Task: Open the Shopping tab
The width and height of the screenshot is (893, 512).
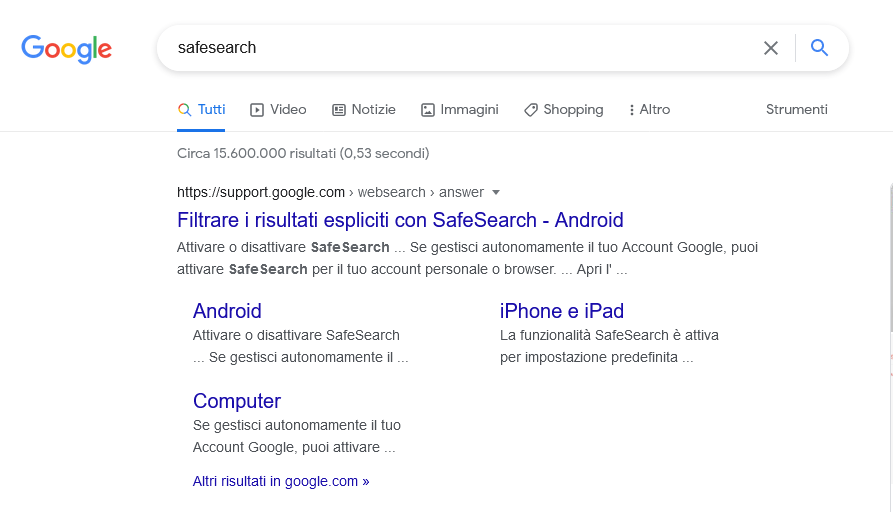Action: coord(563,109)
